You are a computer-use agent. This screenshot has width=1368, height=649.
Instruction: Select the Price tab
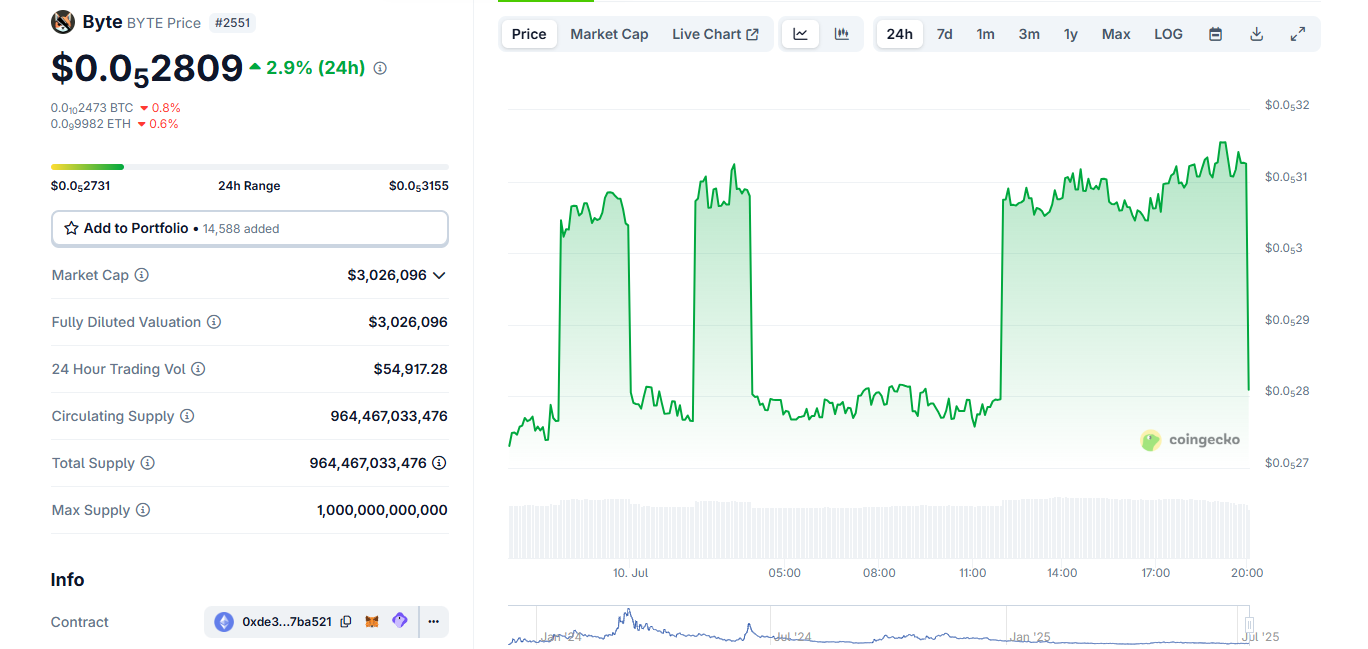coord(529,34)
